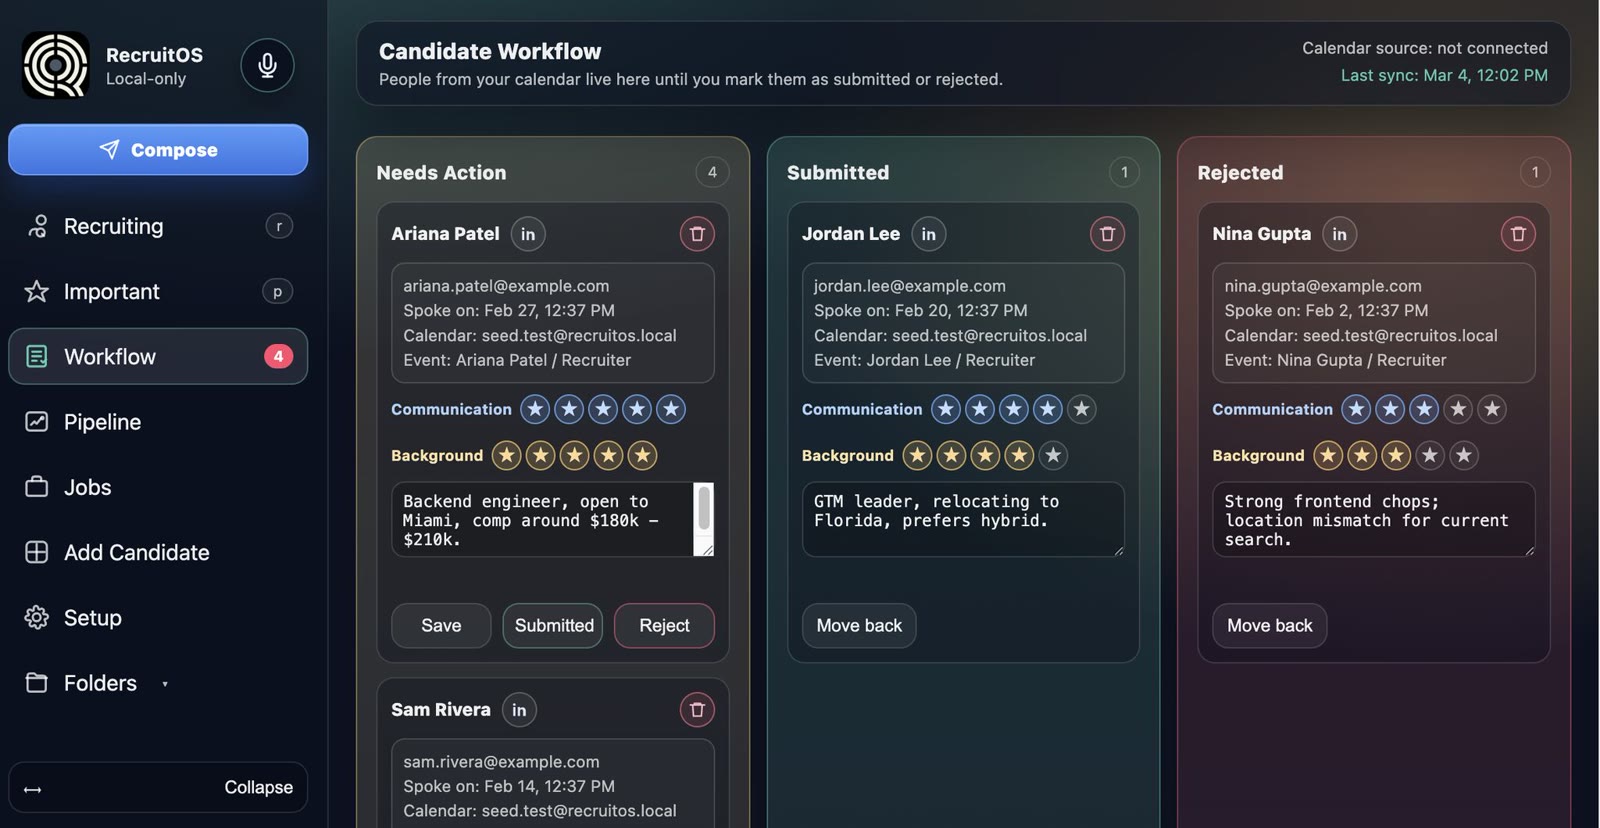Click the Sam Rivera card name
Image resolution: width=1600 pixels, height=828 pixels.
441,710
